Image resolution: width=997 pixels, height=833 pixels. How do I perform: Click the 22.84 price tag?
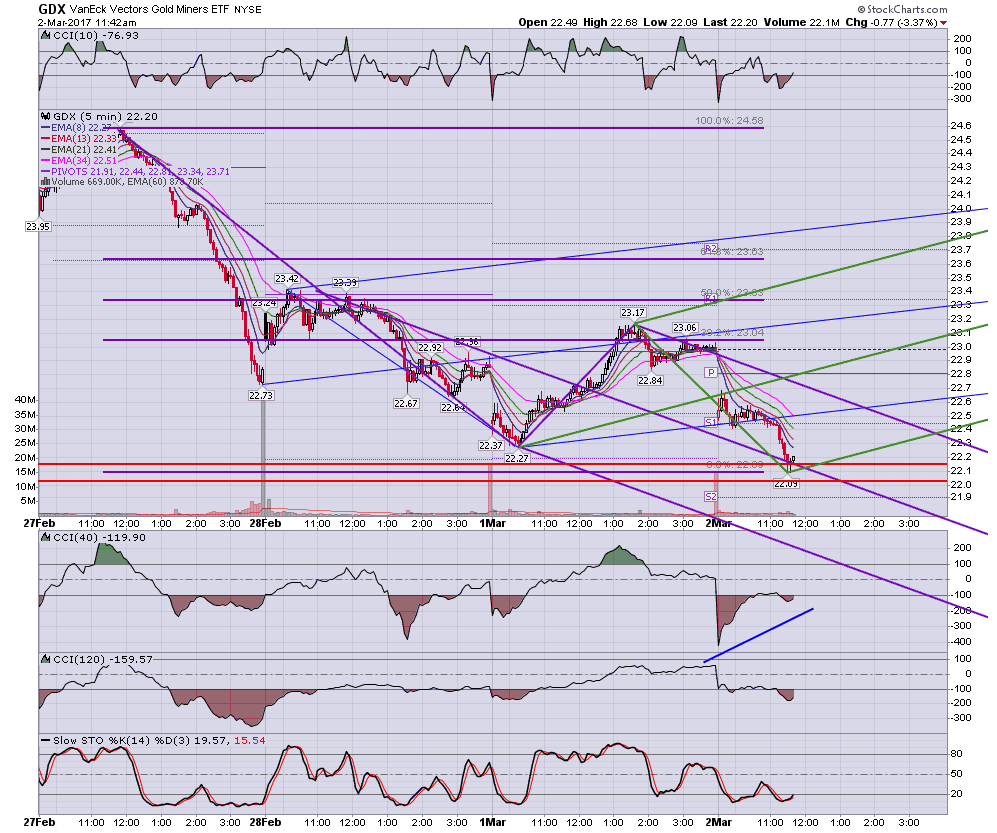click(650, 381)
